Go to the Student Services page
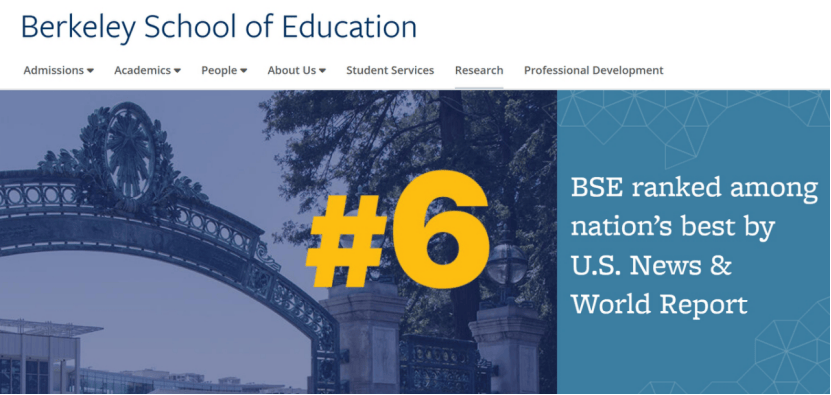Image resolution: width=831 pixels, height=395 pixels. 390,71
